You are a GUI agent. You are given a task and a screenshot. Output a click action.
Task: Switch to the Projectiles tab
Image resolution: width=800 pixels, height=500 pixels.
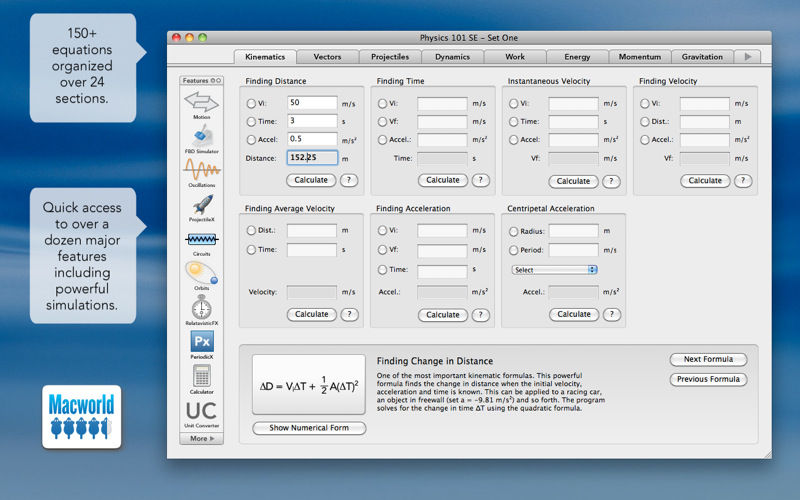click(390, 57)
